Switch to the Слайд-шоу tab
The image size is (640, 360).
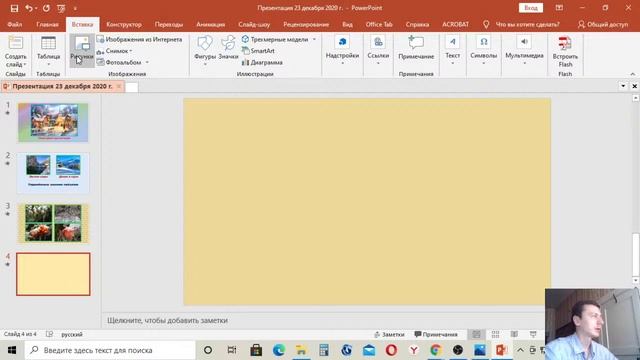[x=254, y=24]
